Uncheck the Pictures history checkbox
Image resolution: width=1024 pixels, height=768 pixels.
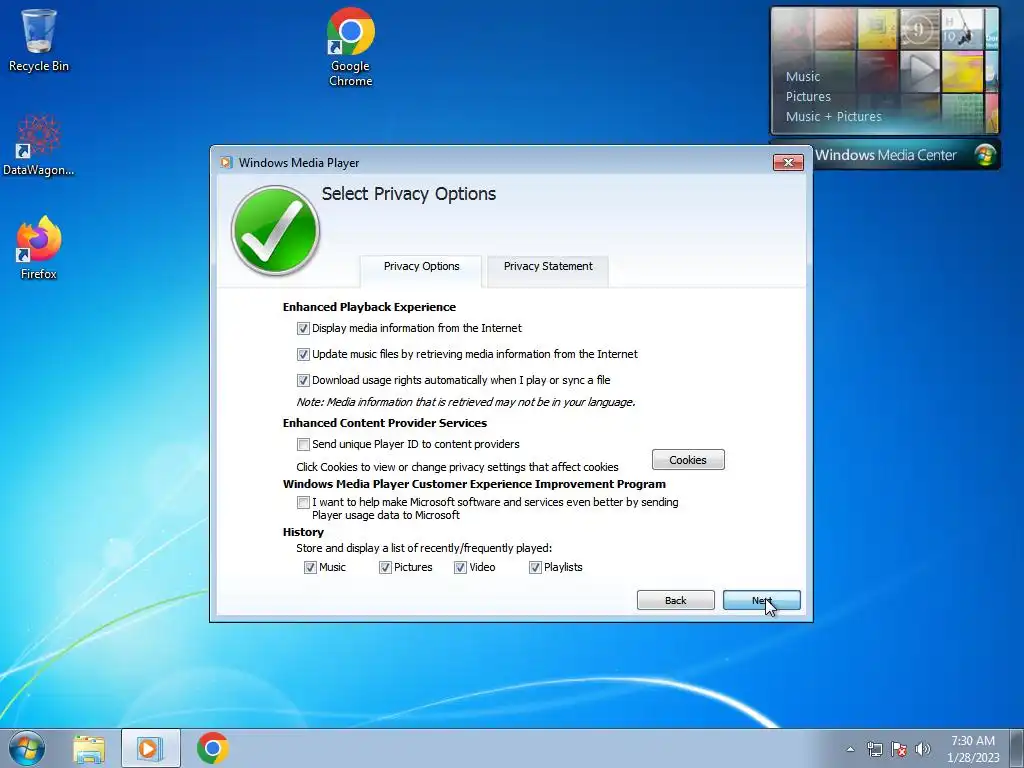(385, 568)
